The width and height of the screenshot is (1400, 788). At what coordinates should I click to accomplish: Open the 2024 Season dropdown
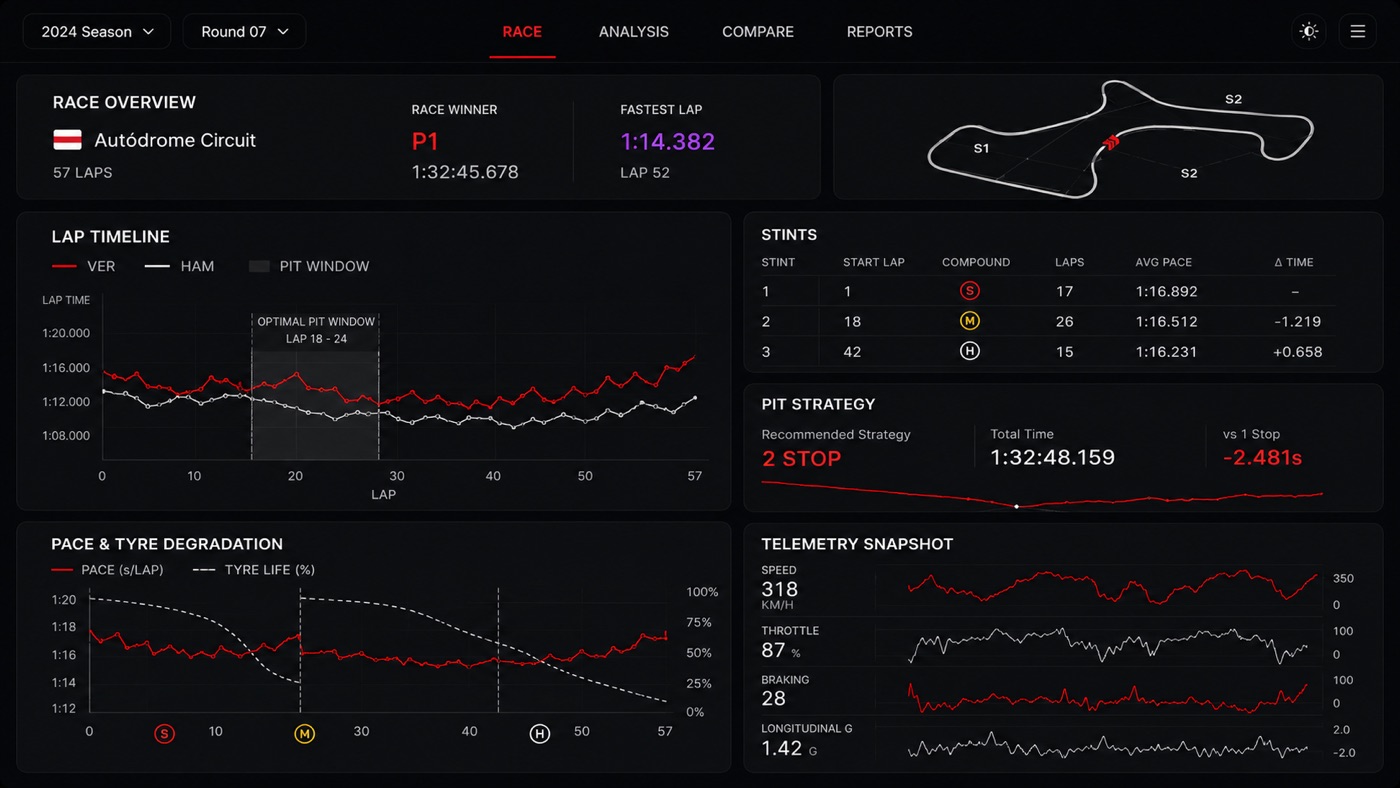pos(97,32)
